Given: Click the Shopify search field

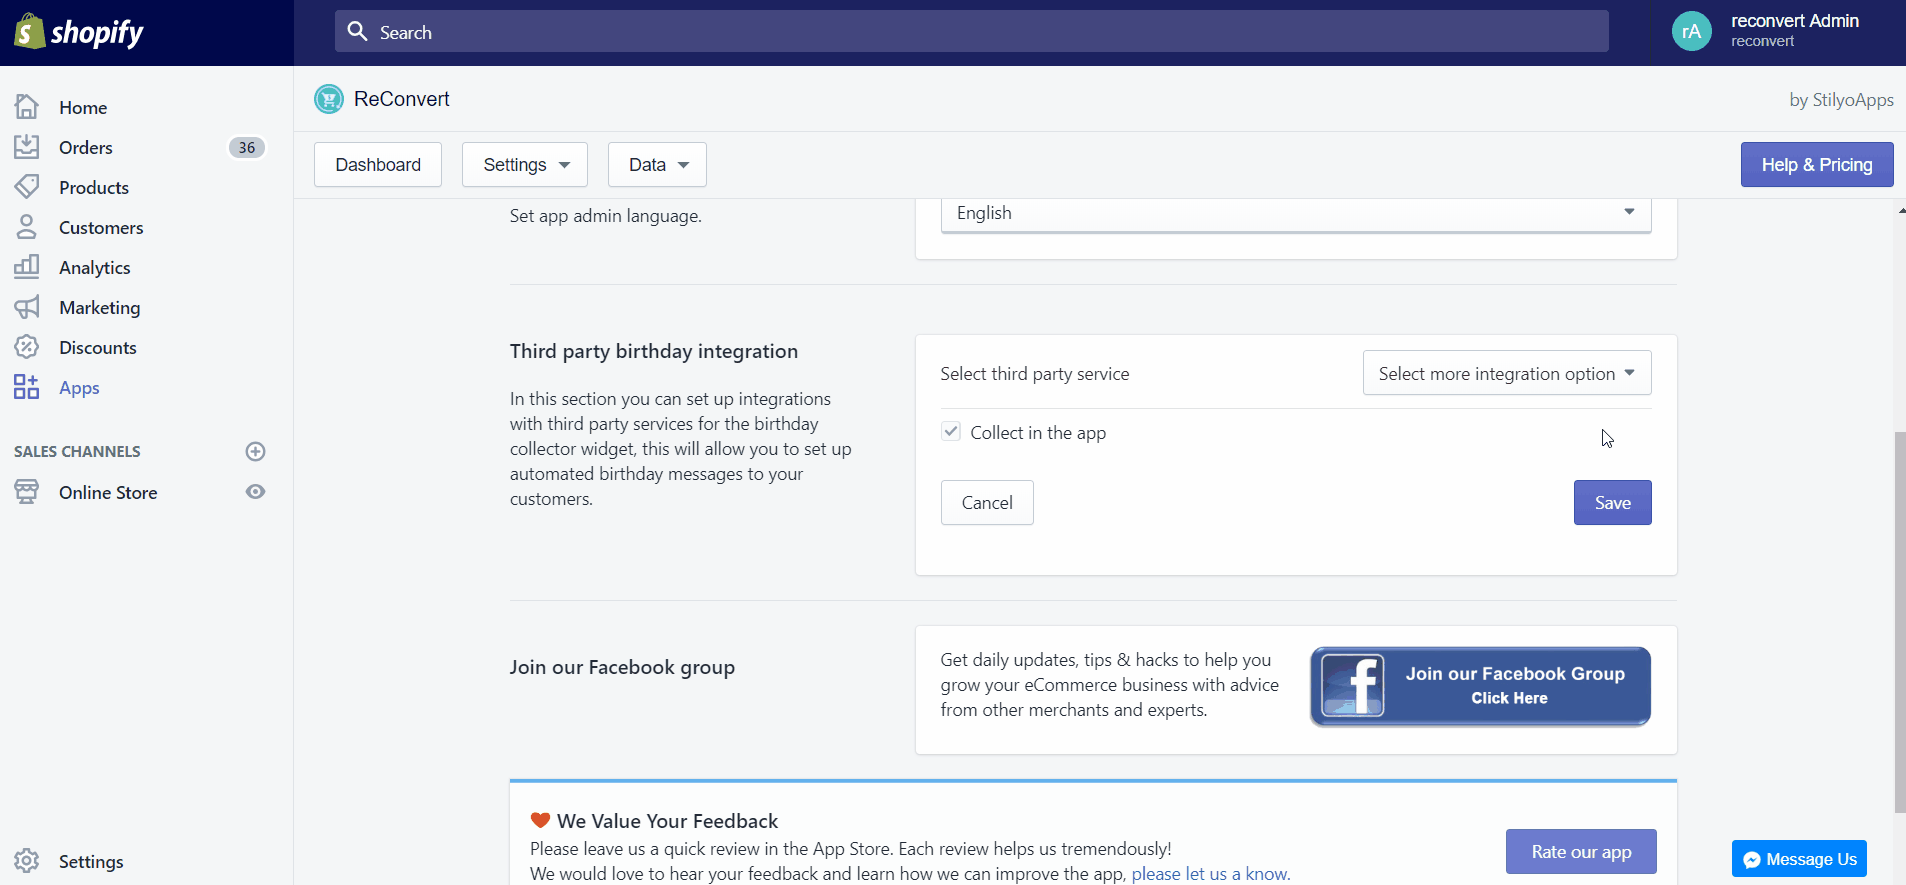Looking at the screenshot, I should (x=972, y=32).
